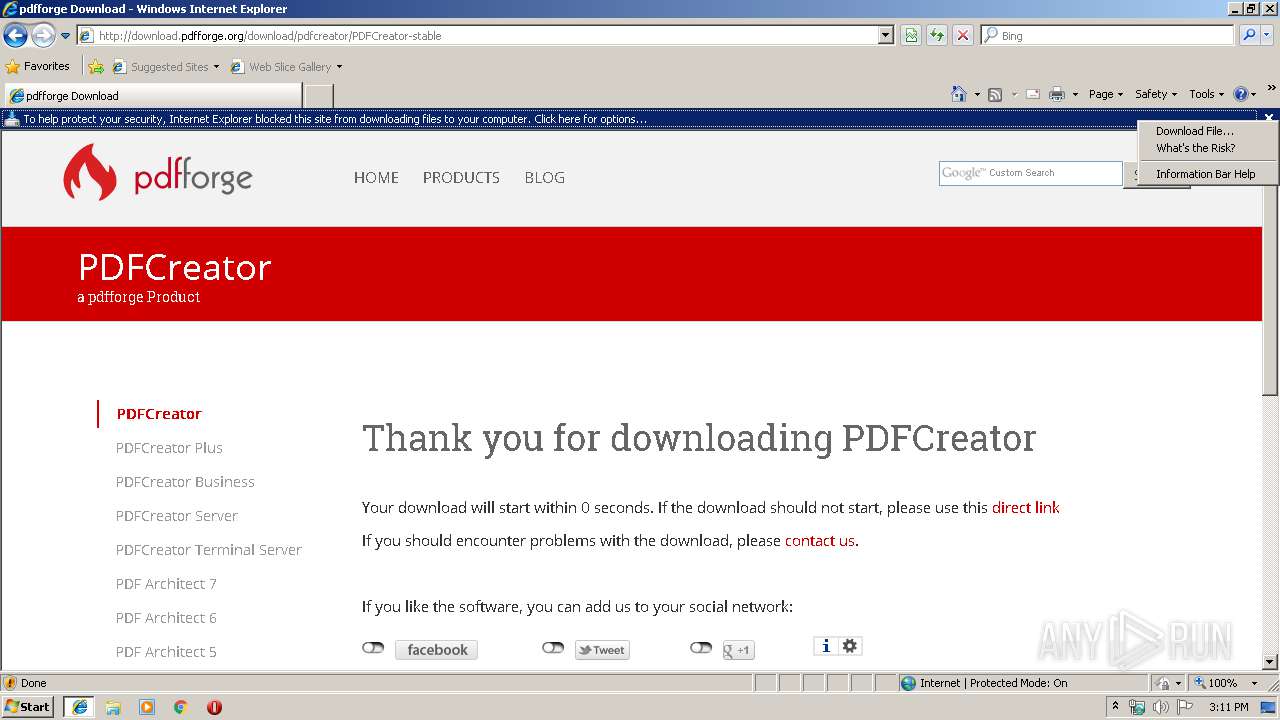This screenshot has width=1280, height=720.
Task: Click the Google +1 button
Action: click(x=738, y=650)
